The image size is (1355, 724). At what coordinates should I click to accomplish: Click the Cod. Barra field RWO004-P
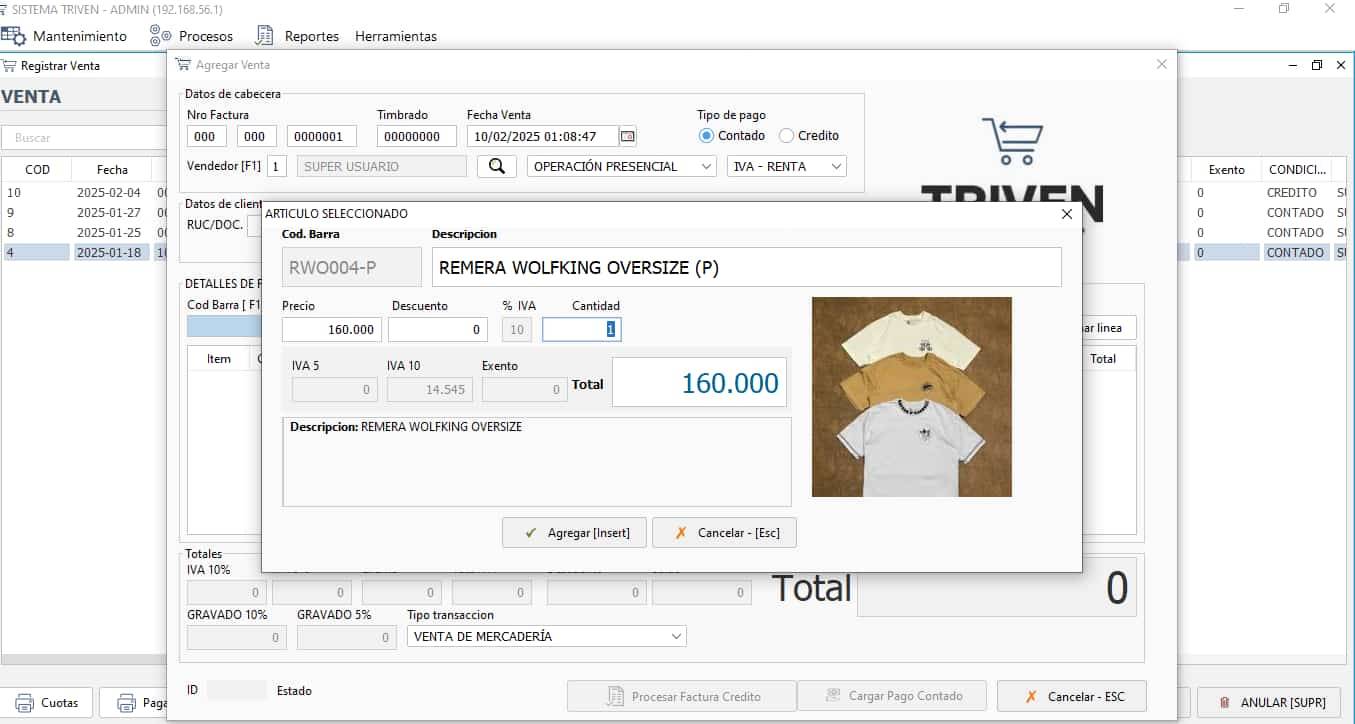pos(352,267)
